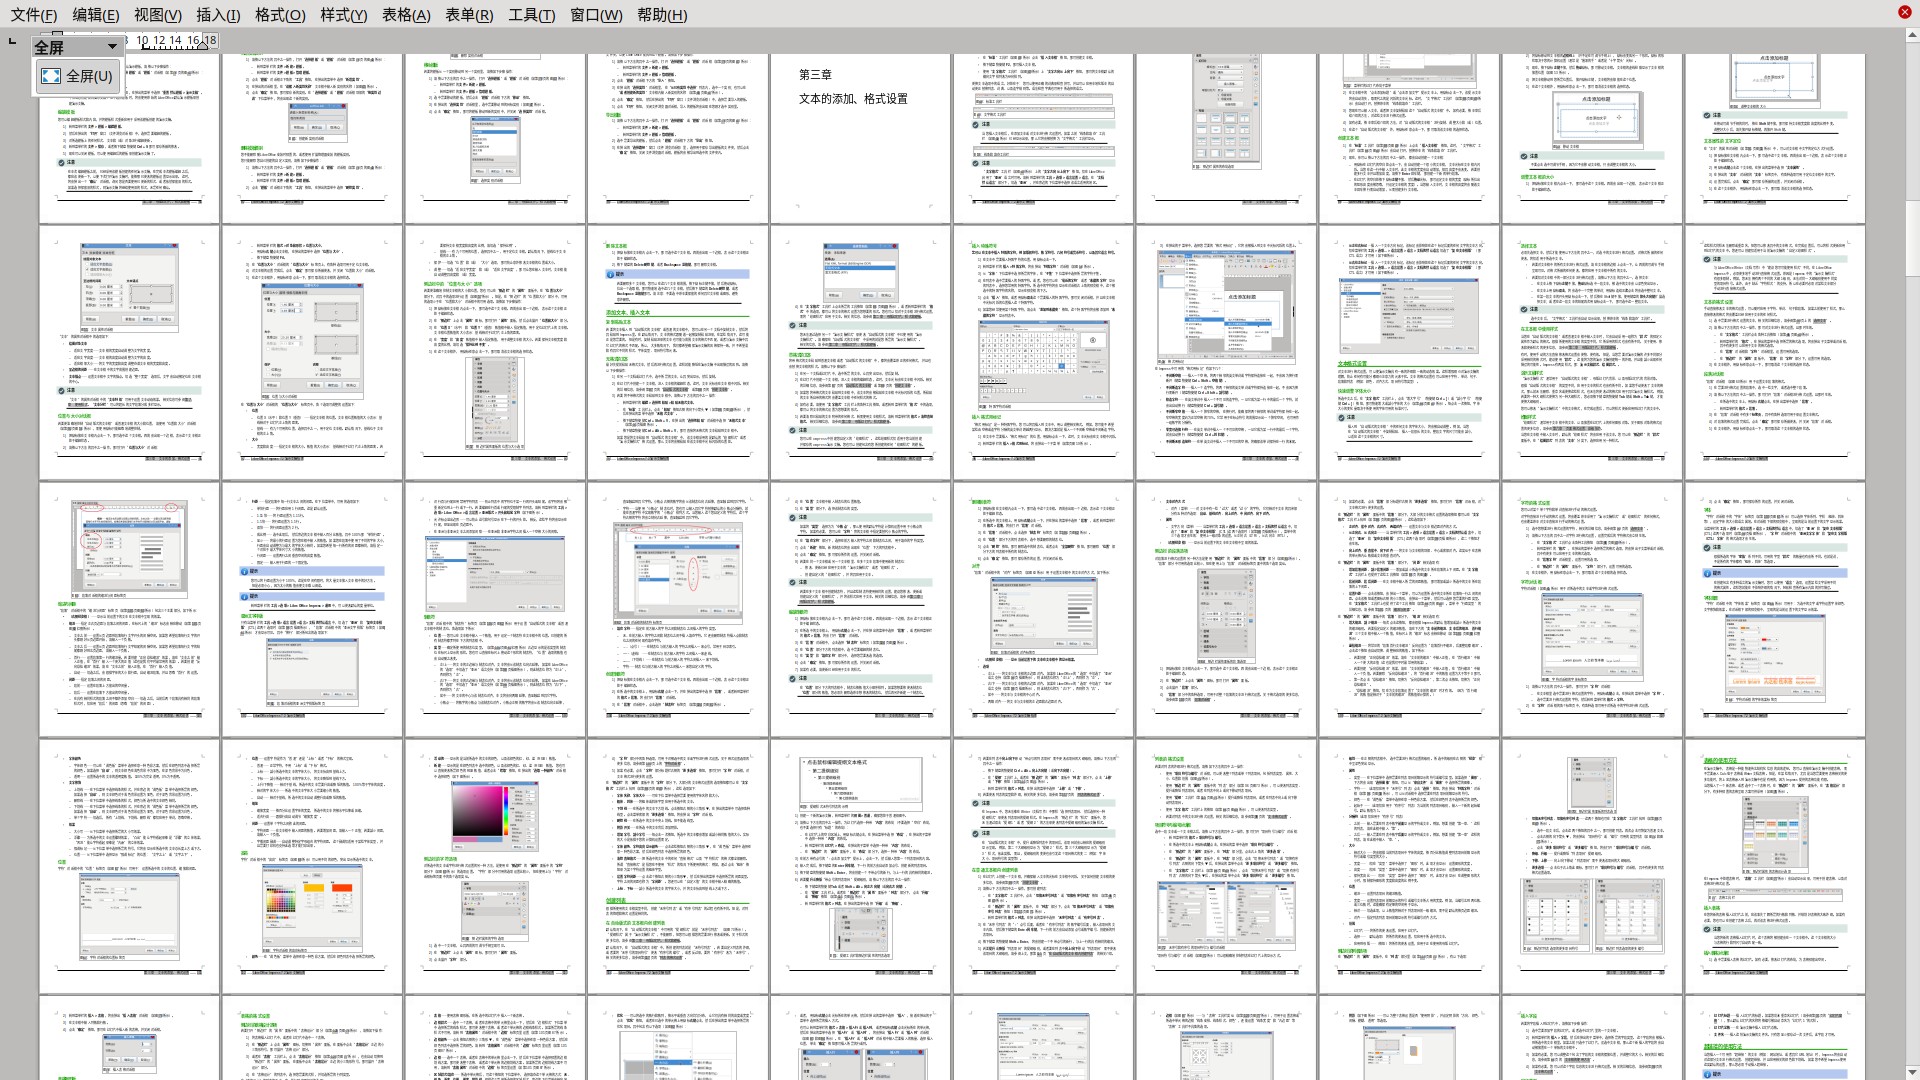Screen dimensions: 1920x1080
Task: Open the 视图(V) menu
Action: (158, 15)
